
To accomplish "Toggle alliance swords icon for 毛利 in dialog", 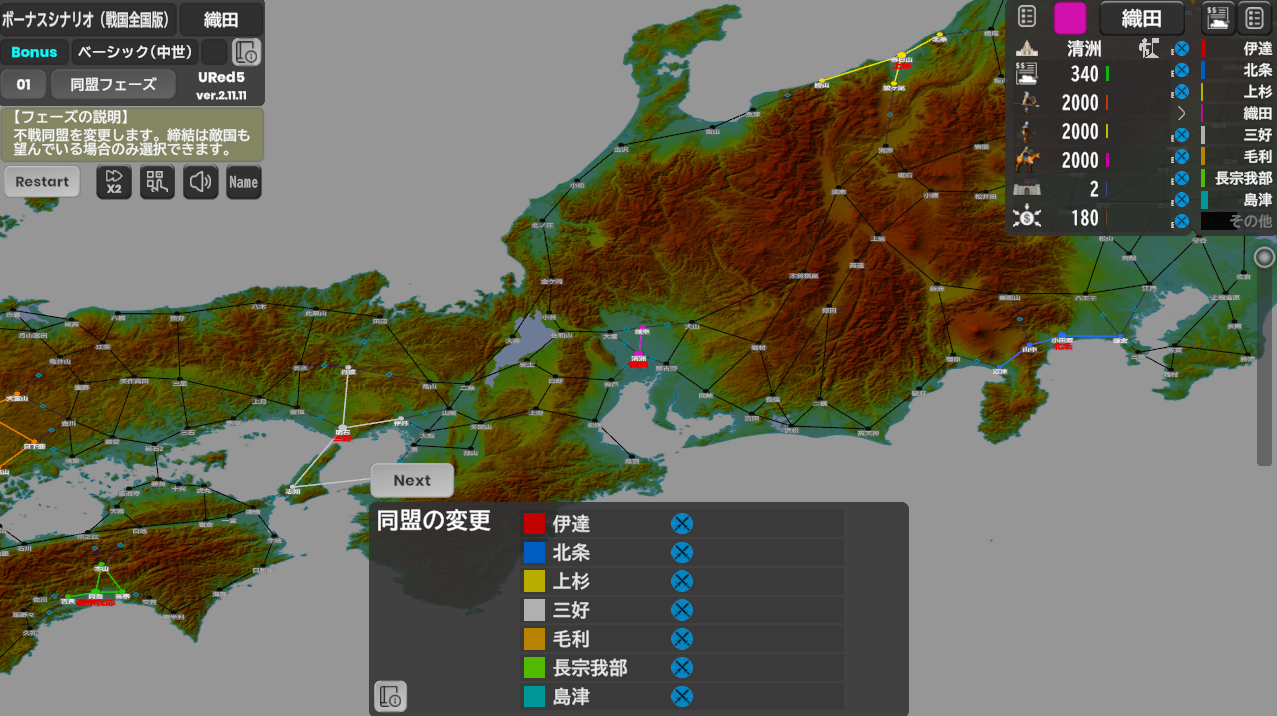I will tap(681, 639).
